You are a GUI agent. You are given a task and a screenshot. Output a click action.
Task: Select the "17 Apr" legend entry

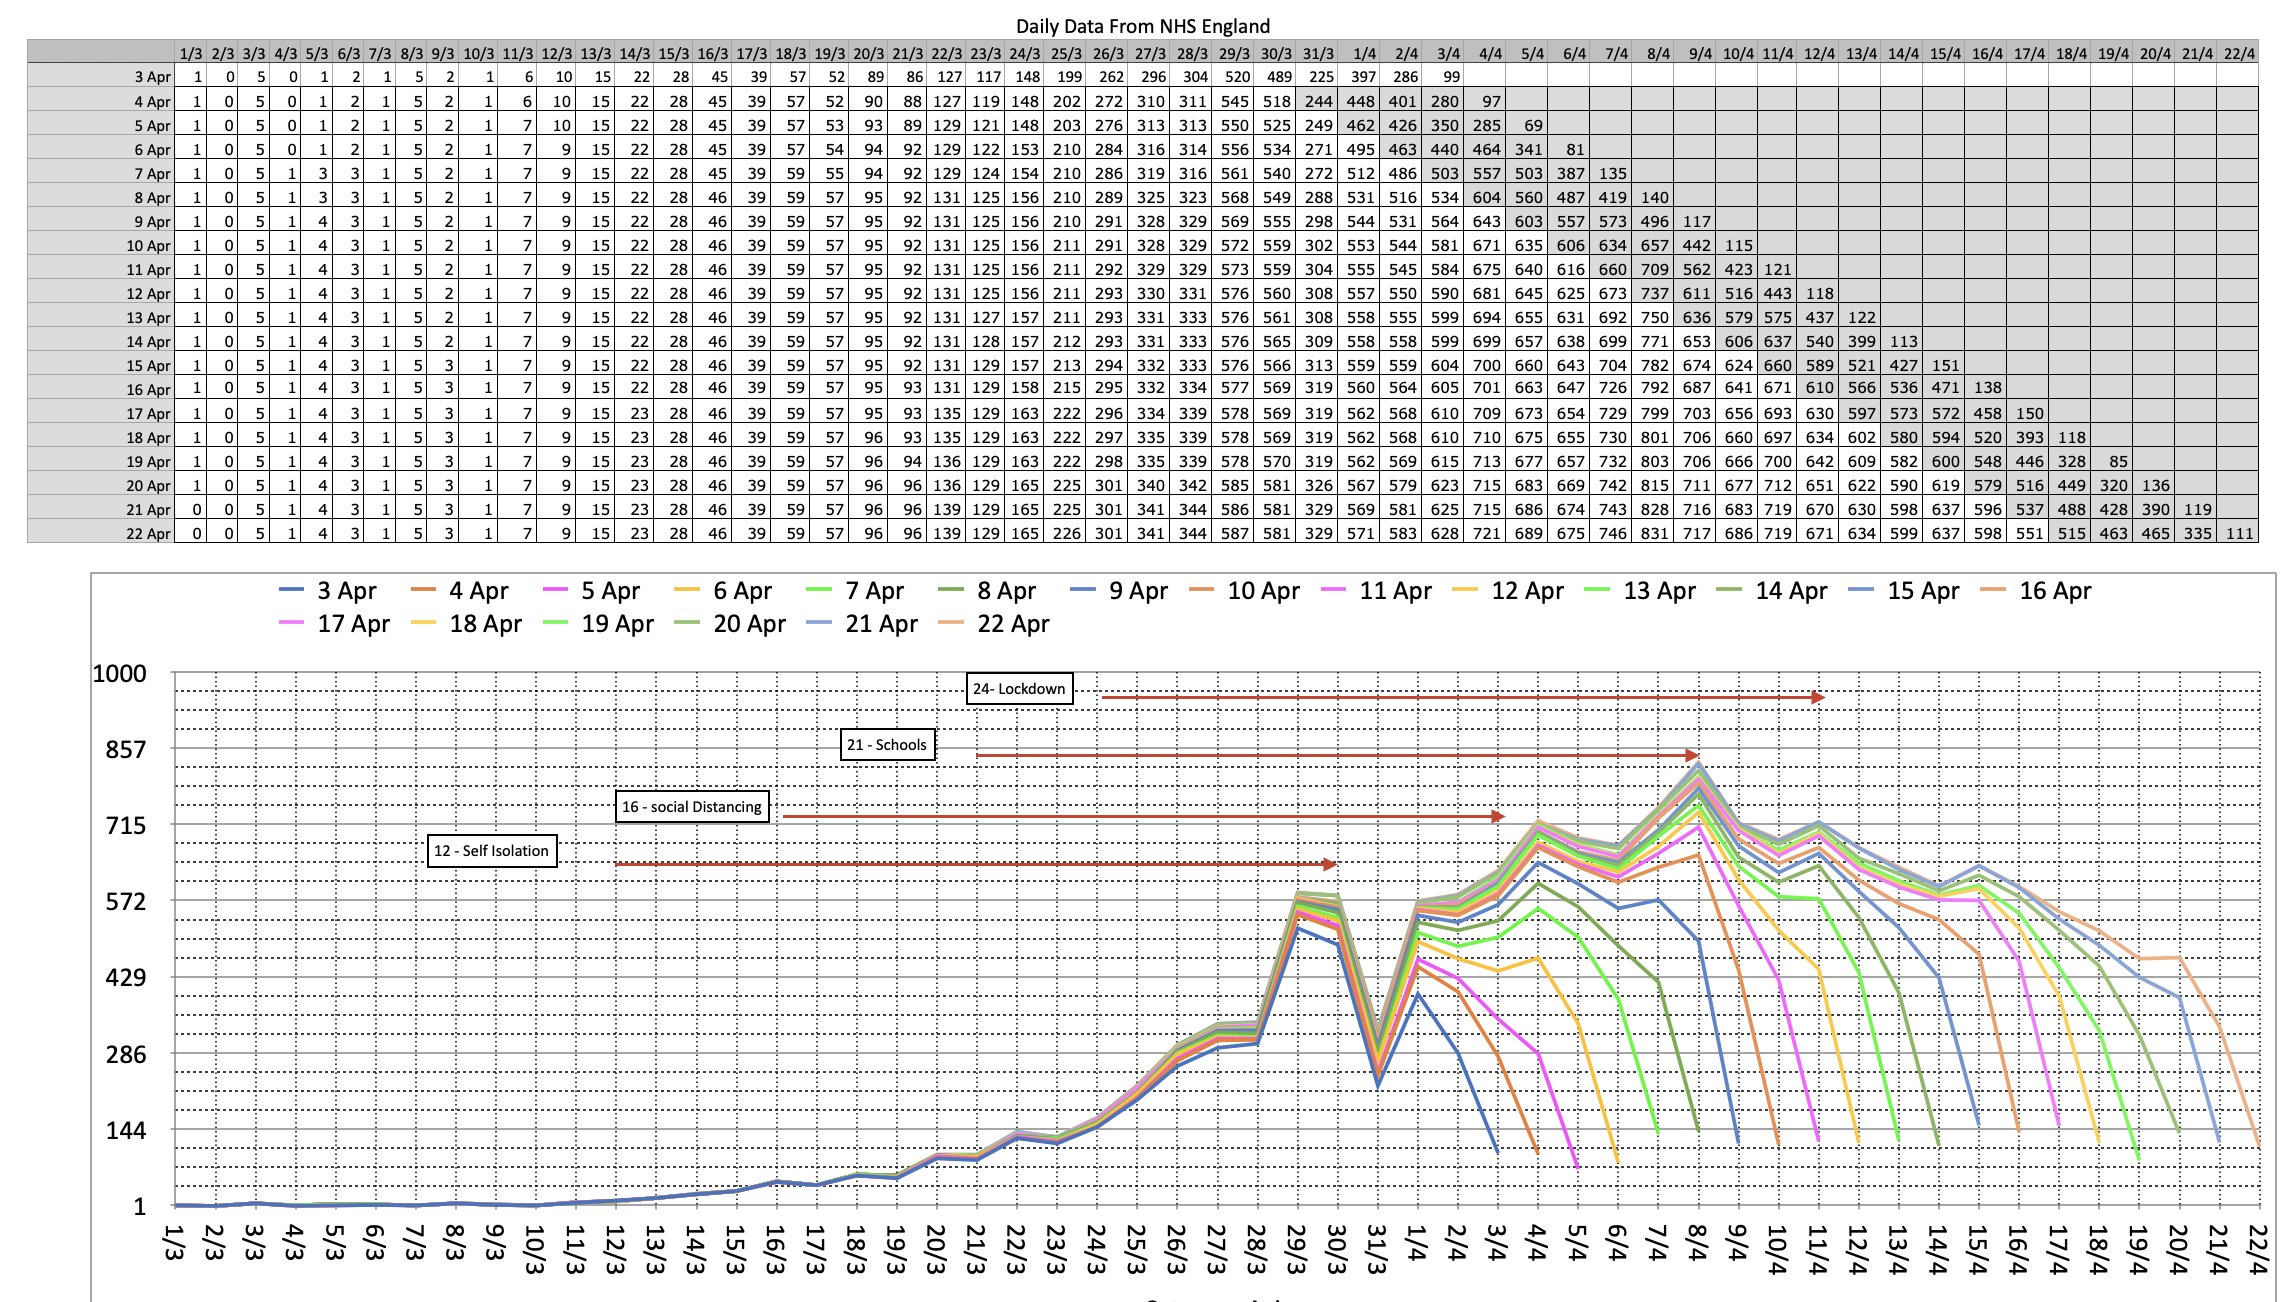point(353,624)
